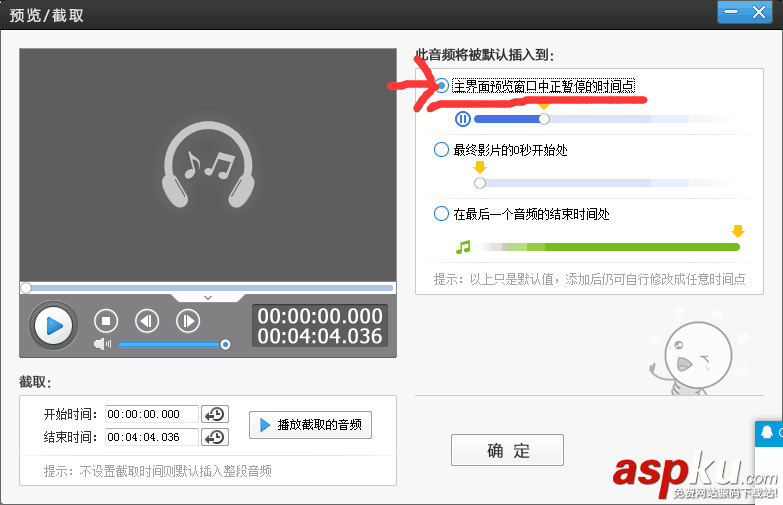783x505 pixels.
Task: Minimize the 预览/截取 dialog
Action: (732, 12)
